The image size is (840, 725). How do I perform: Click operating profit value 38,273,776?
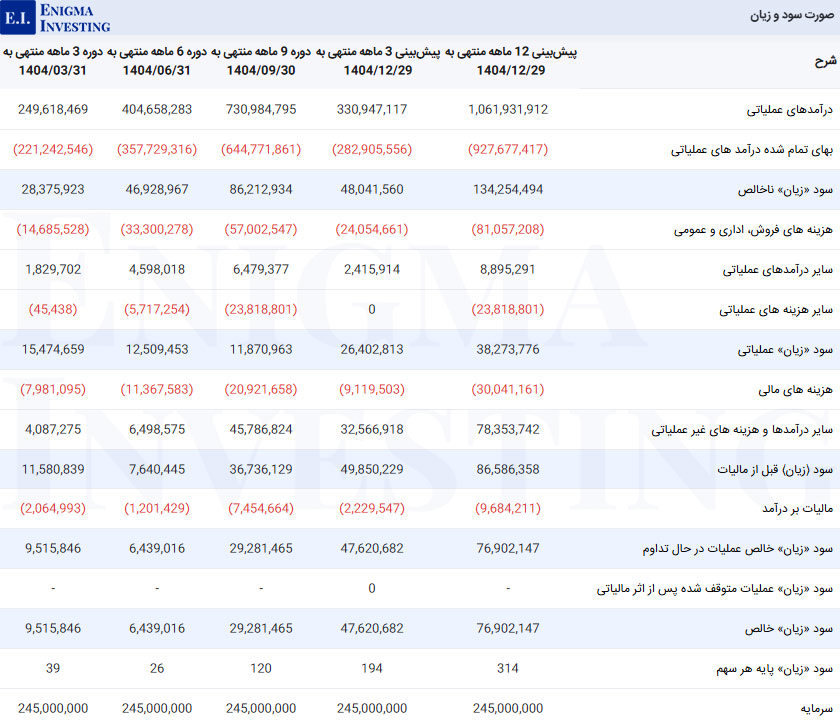[x=507, y=349]
